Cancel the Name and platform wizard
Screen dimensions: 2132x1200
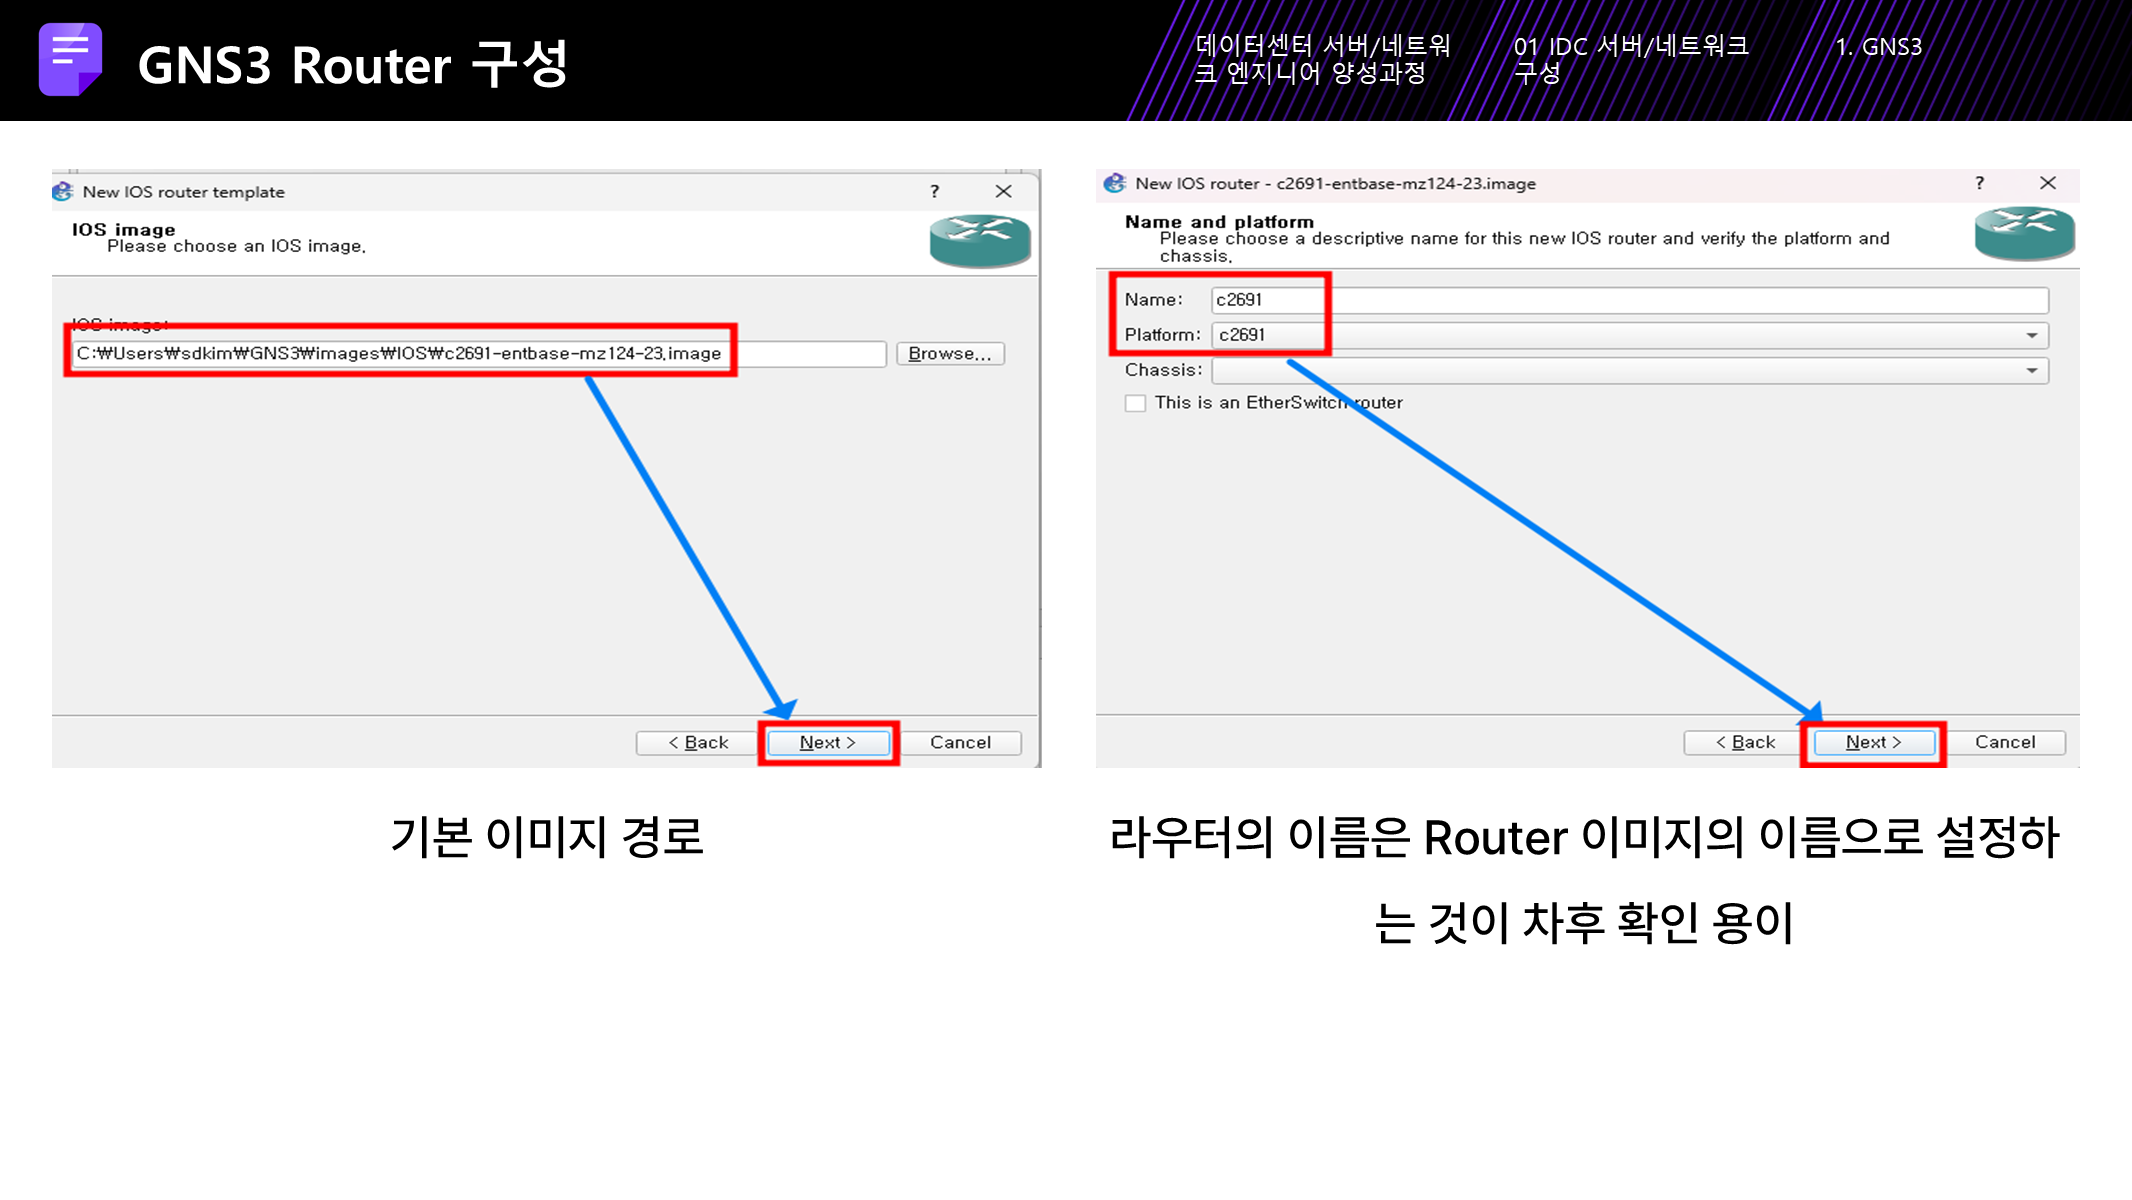pos(2004,742)
